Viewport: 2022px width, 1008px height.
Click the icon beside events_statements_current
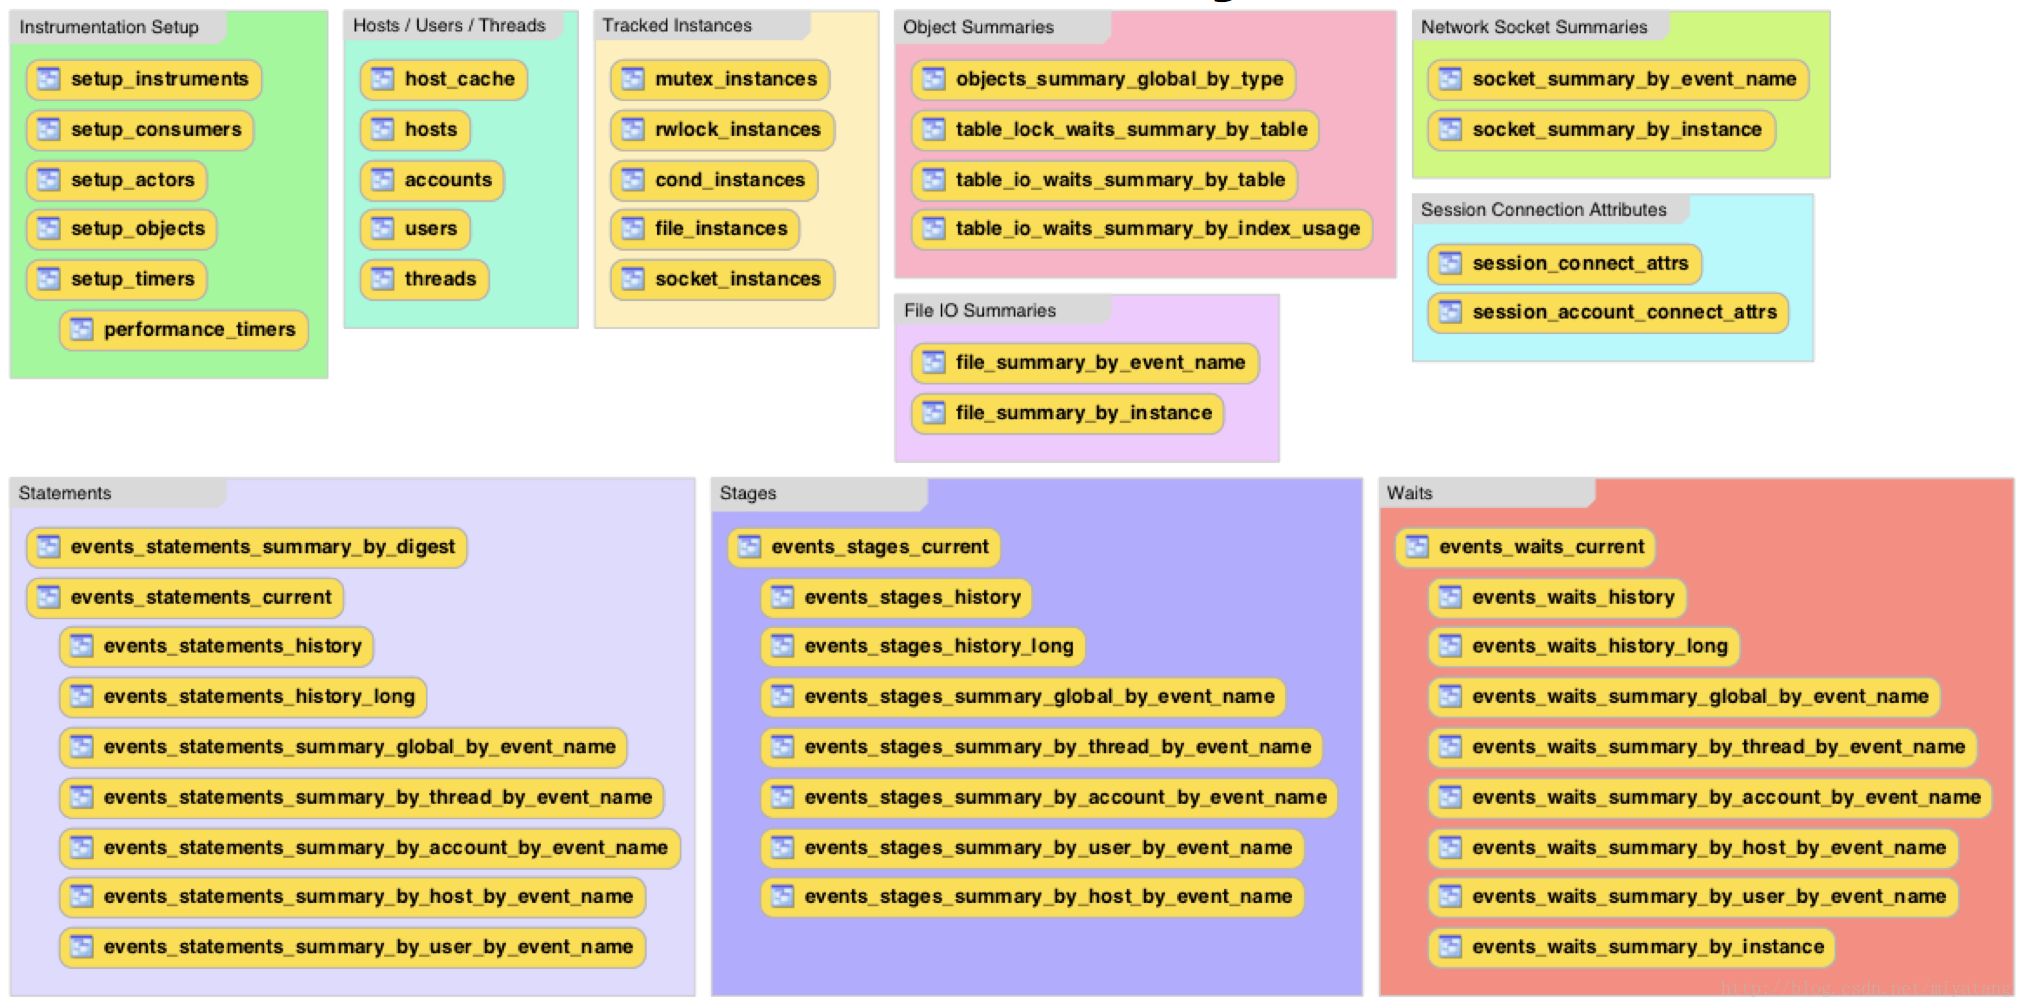click(48, 597)
